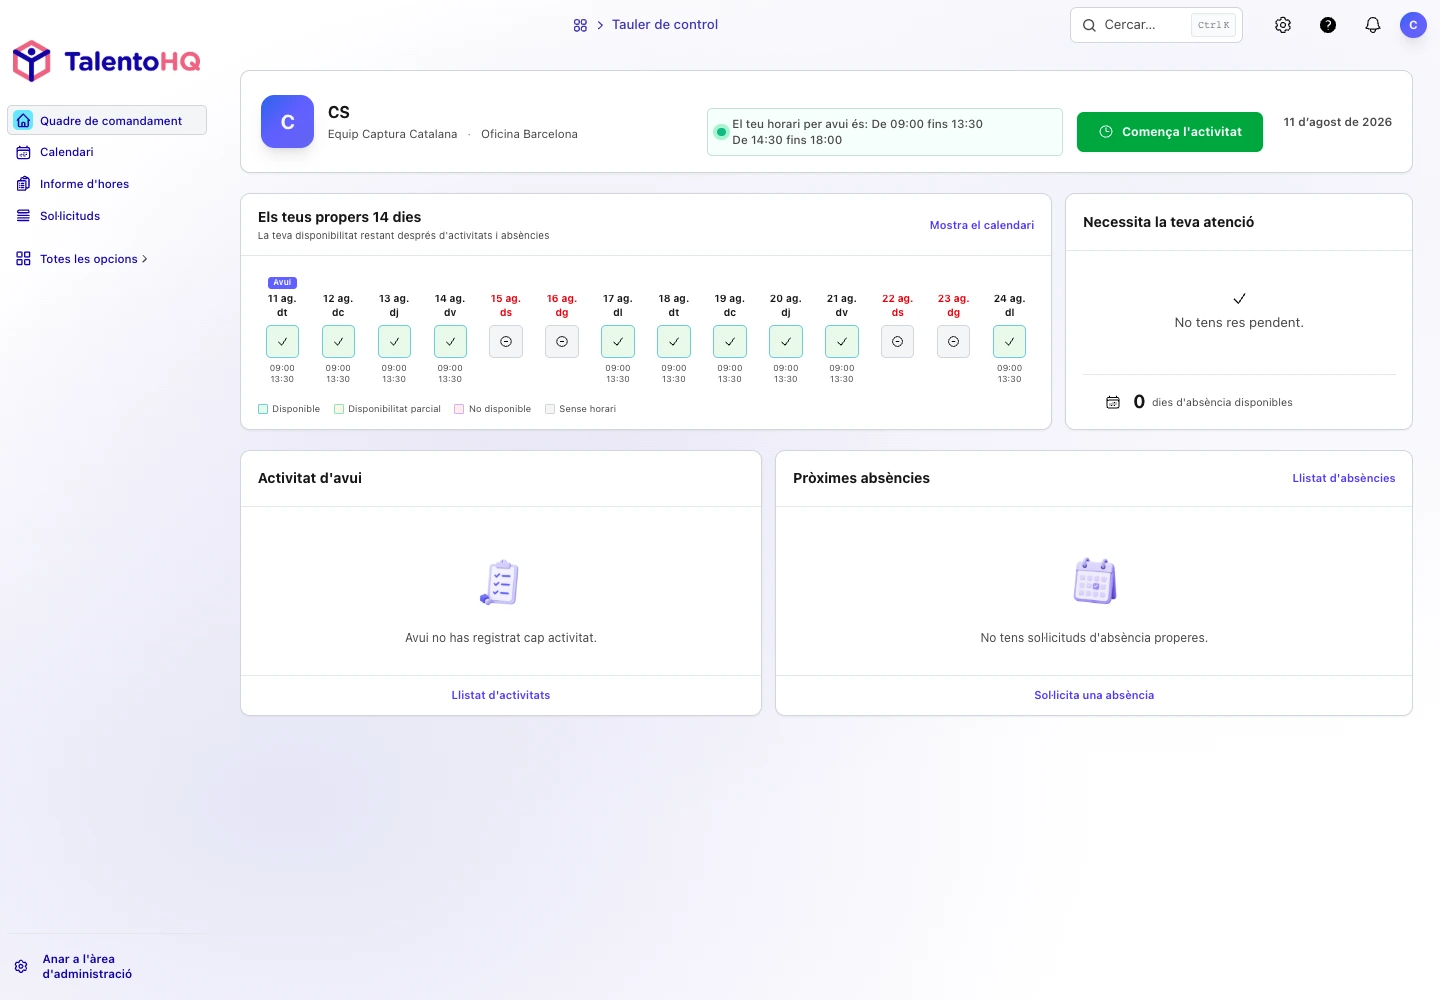Select the 23 ag. no-schedule box
The width and height of the screenshot is (1440, 1000).
point(954,341)
